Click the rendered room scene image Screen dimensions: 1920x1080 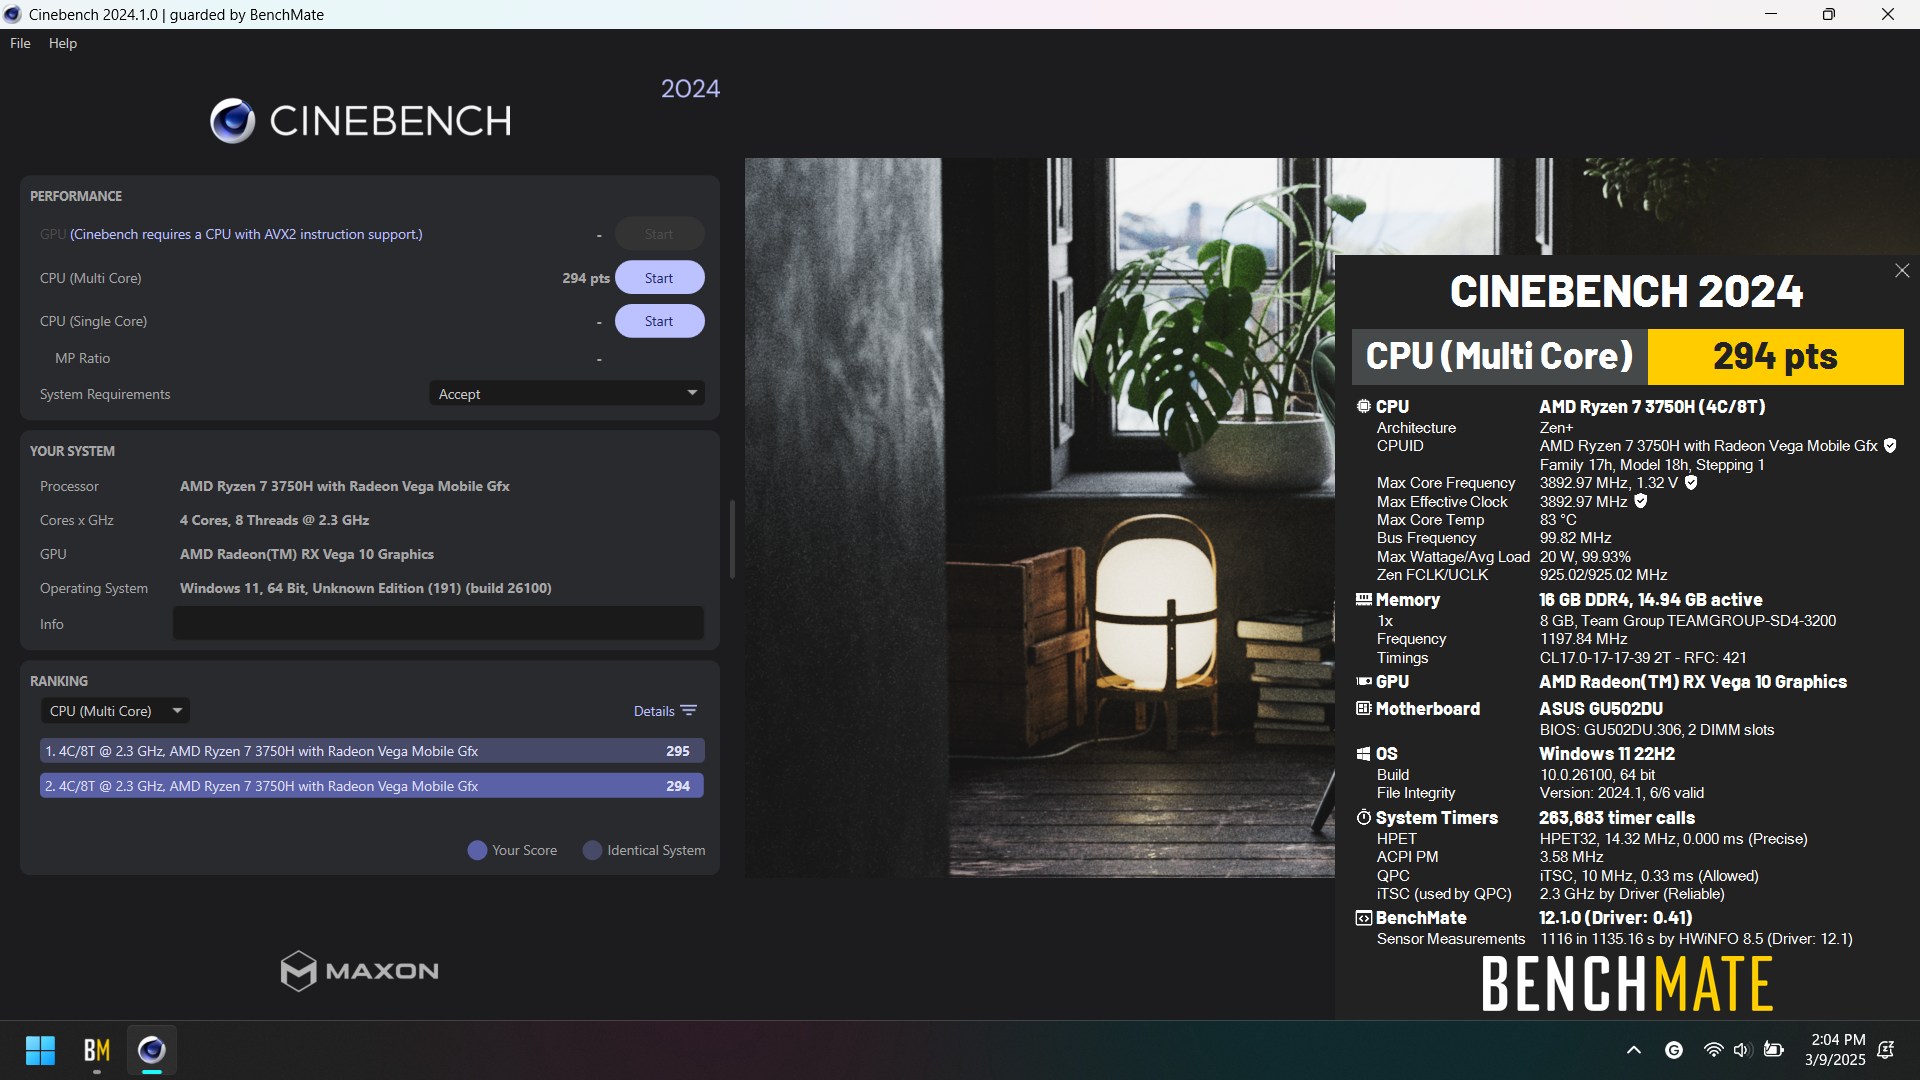(x=1040, y=517)
